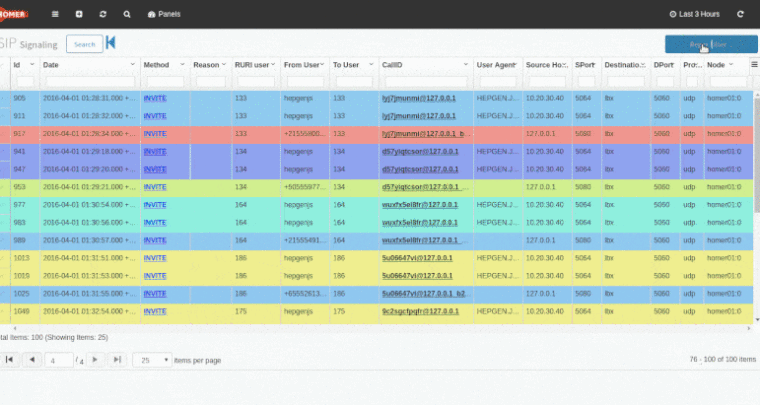The image size is (760, 405).
Task: Click the refresh icon beside the search icon
Action: (103, 15)
